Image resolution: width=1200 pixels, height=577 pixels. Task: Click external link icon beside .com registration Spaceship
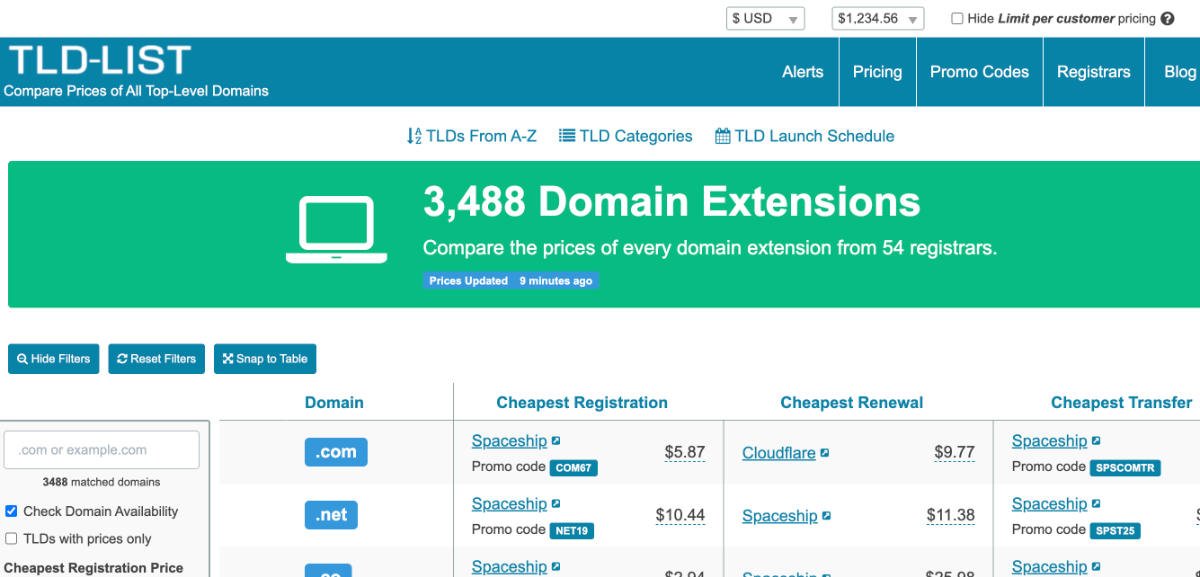tap(556, 441)
